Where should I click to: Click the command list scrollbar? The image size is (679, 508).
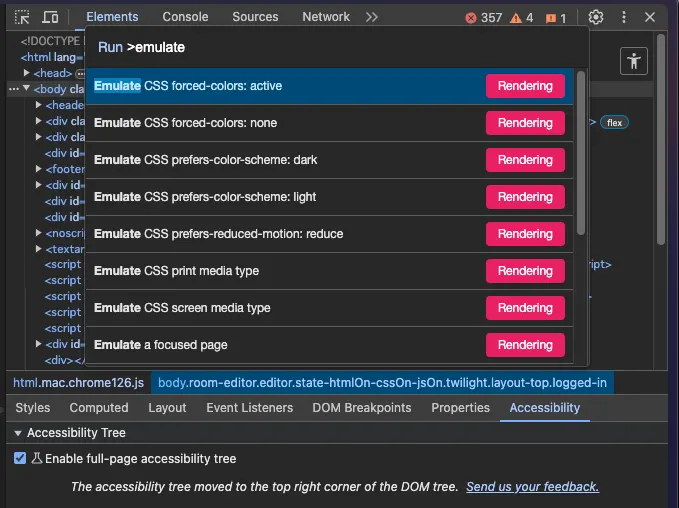[x=581, y=153]
